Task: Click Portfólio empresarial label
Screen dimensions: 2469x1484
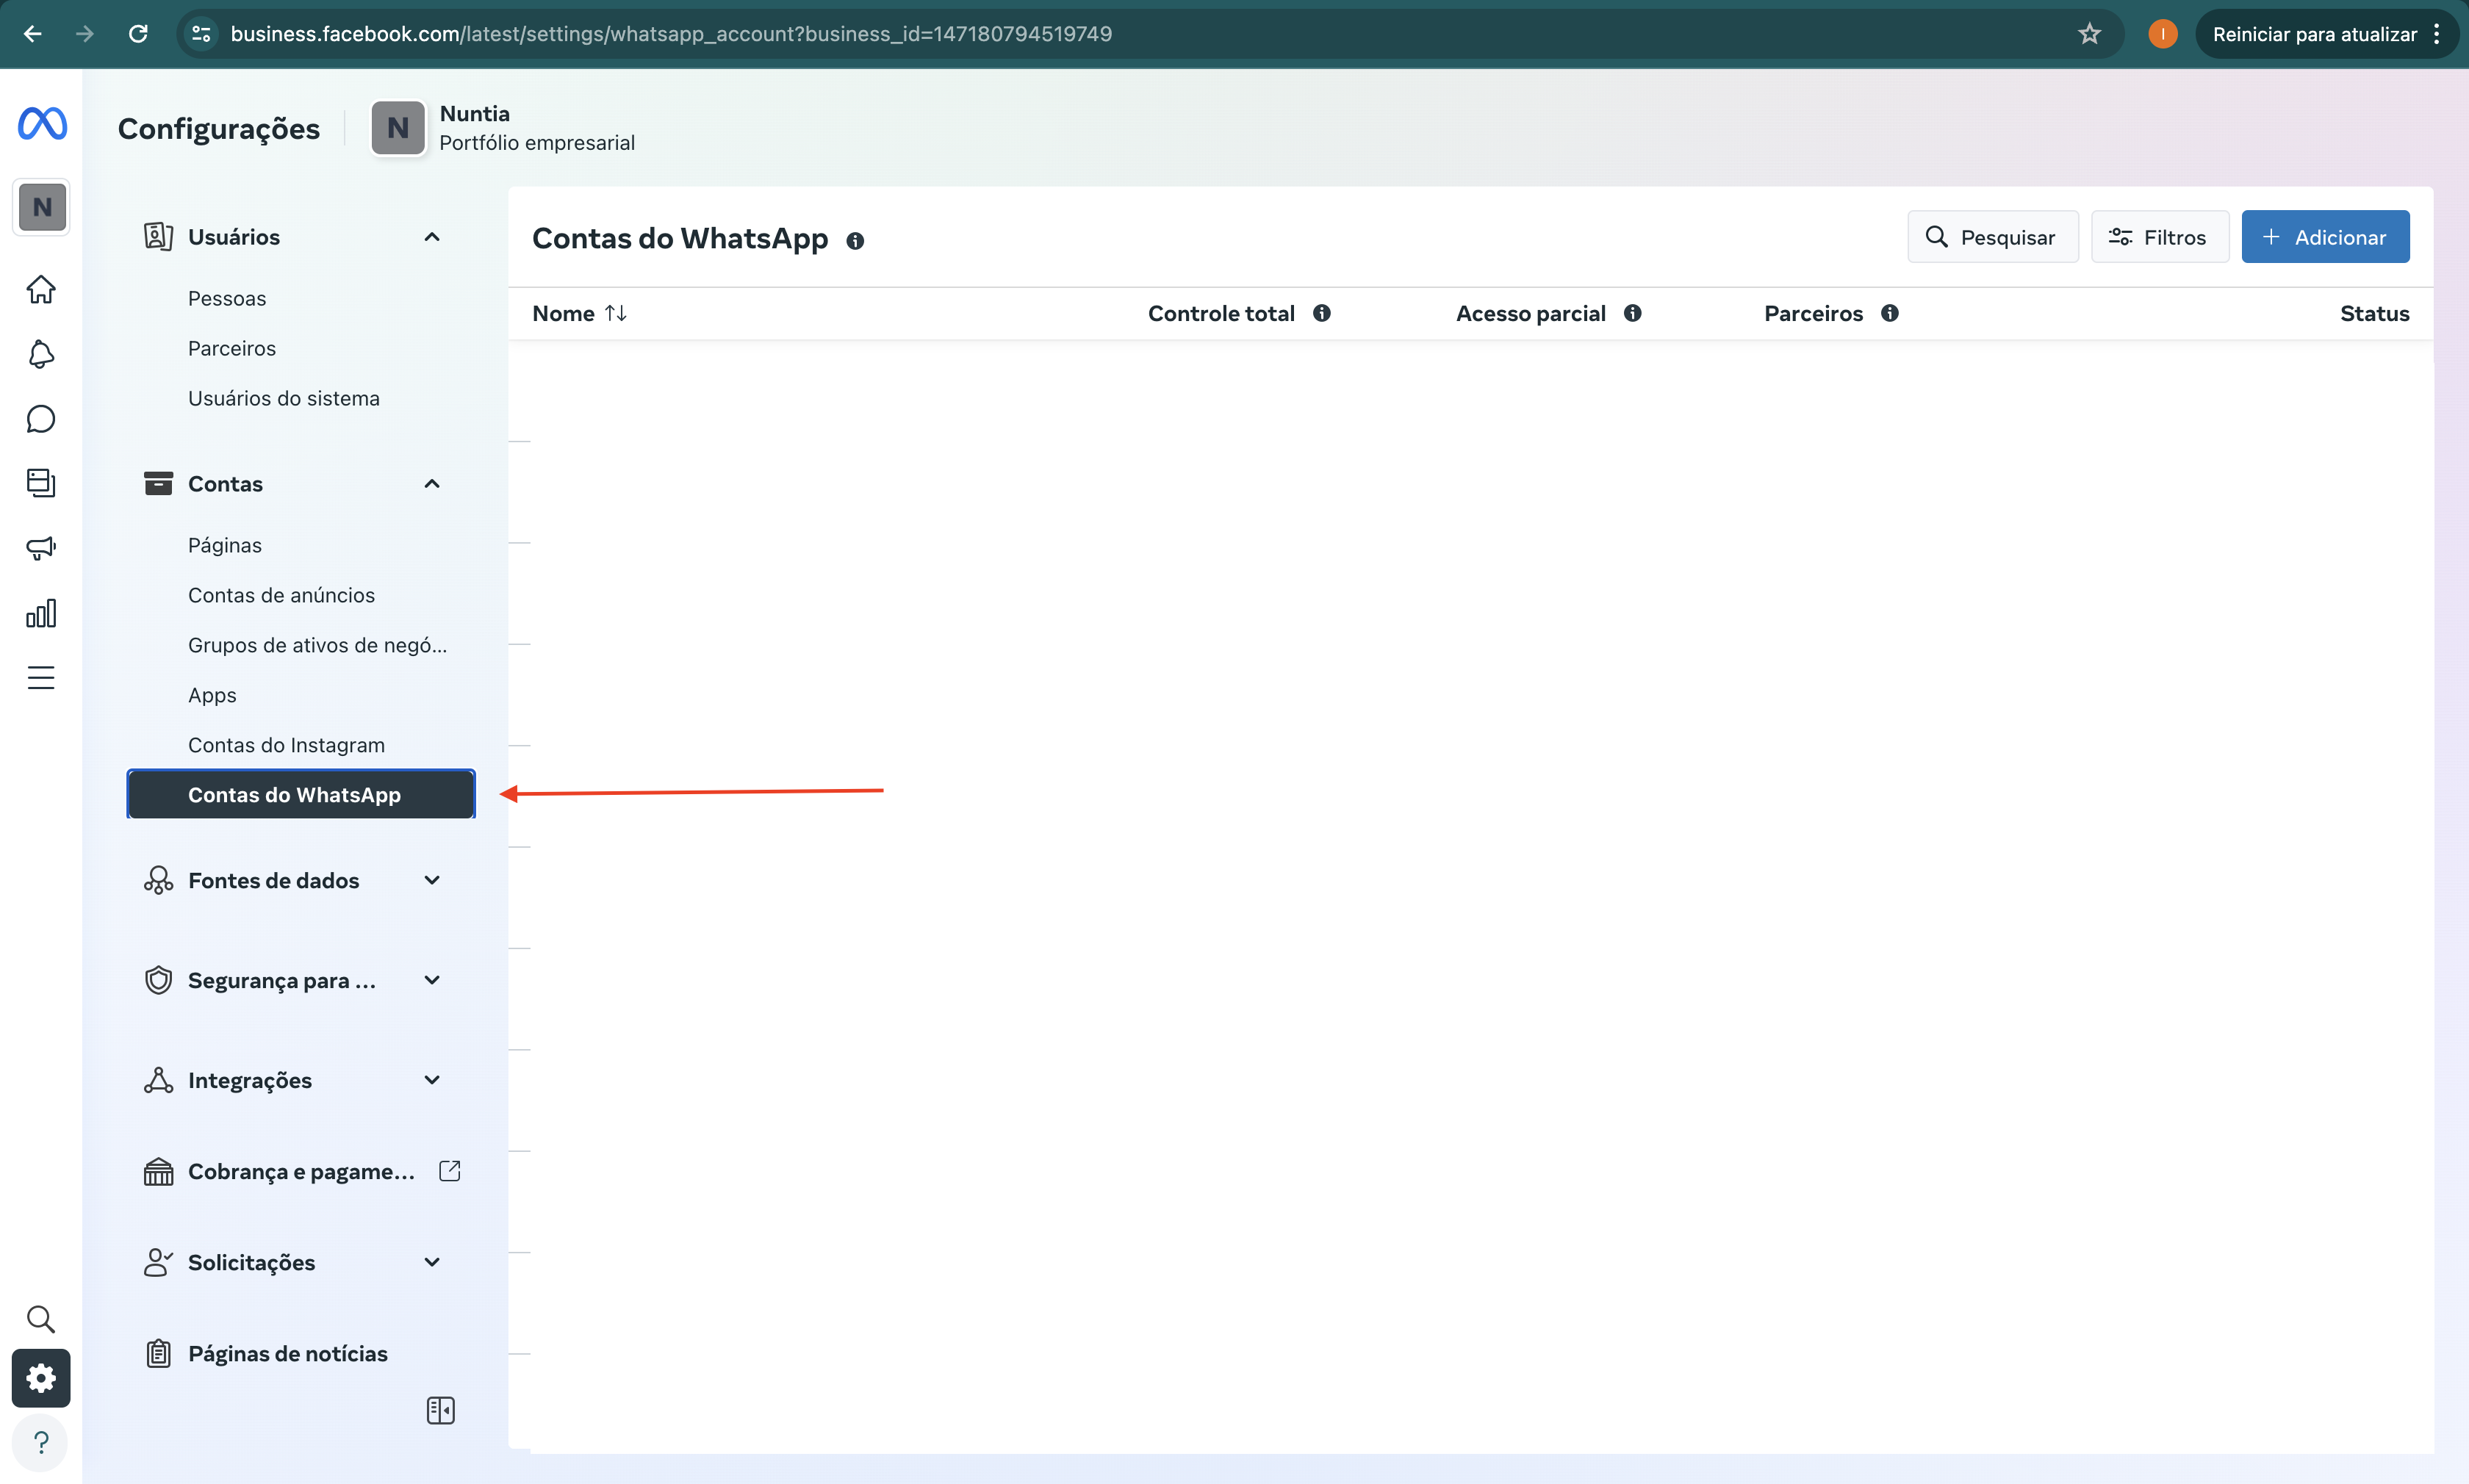Action: [x=537, y=142]
